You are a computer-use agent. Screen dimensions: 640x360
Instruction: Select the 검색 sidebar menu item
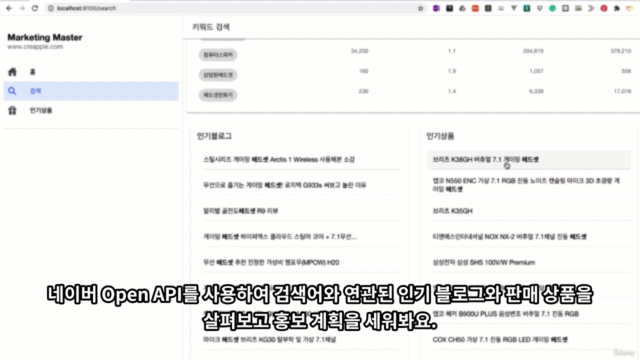(91, 91)
